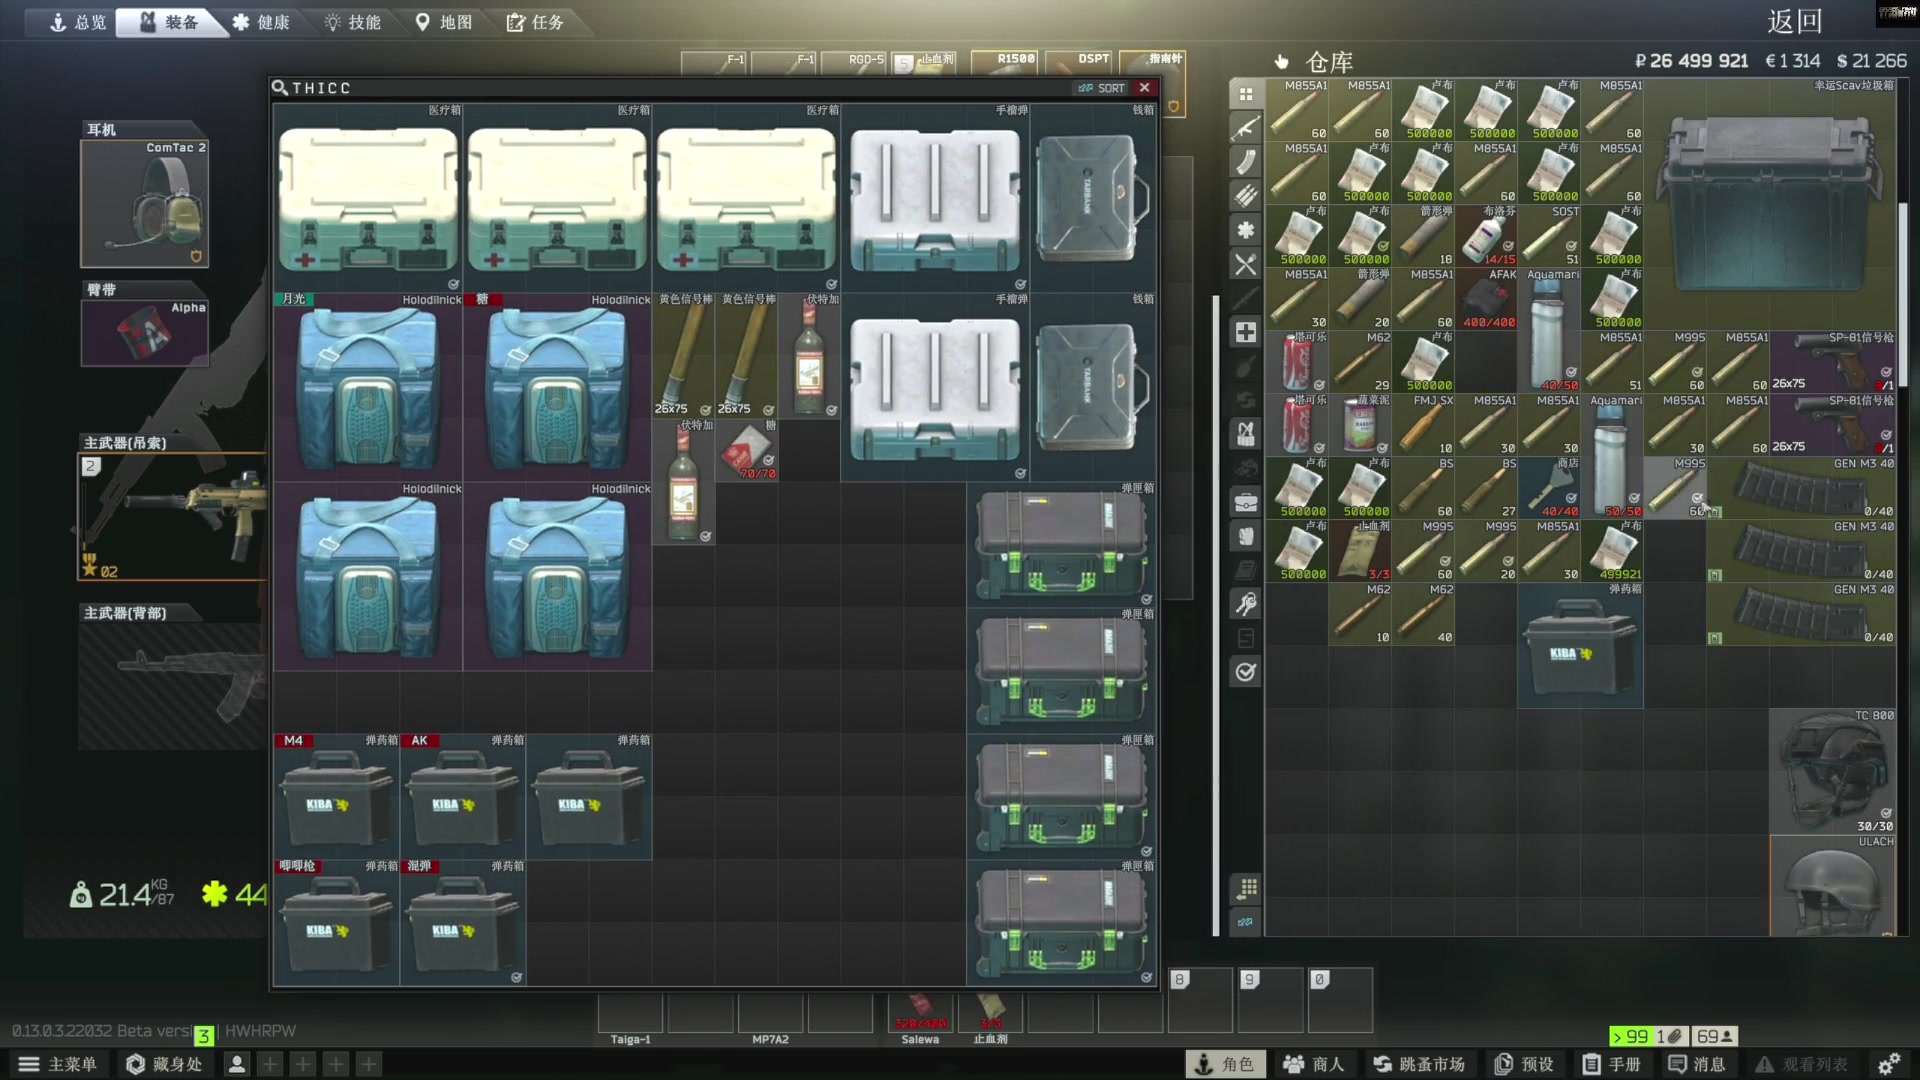The image size is (1920, 1080).
Task: Select the KIBA 弹药箱 in stash
Action: click(x=1580, y=646)
